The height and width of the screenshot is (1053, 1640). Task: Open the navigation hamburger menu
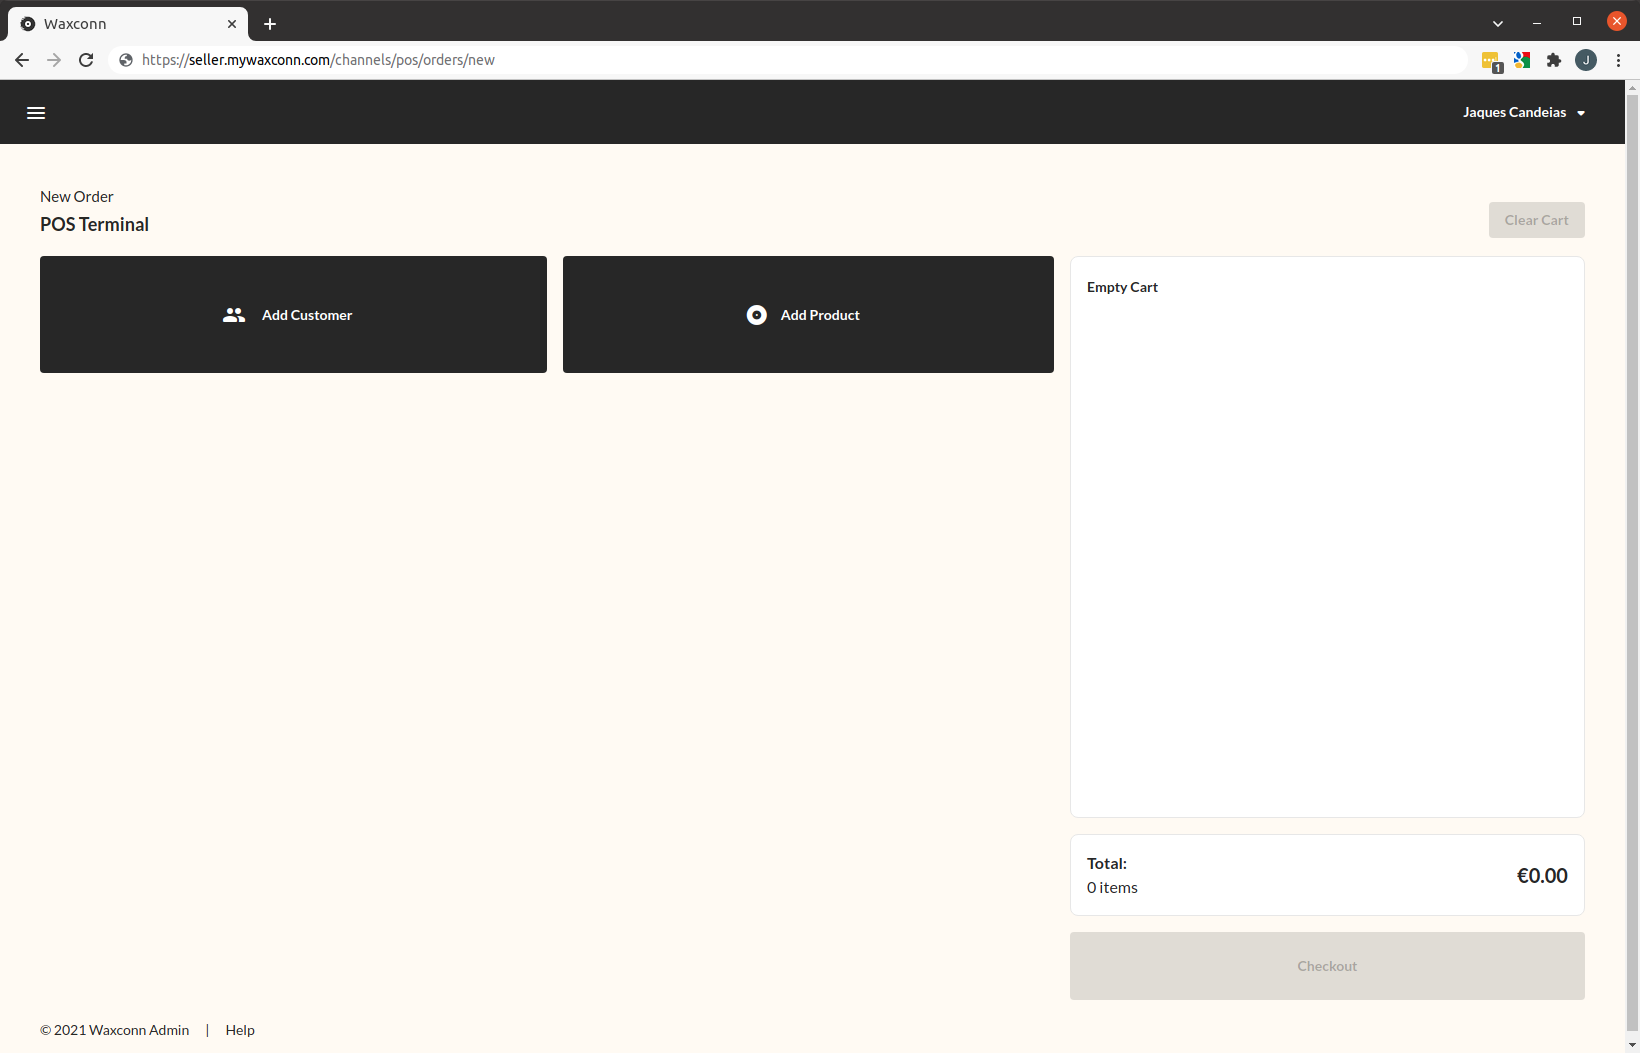36,112
